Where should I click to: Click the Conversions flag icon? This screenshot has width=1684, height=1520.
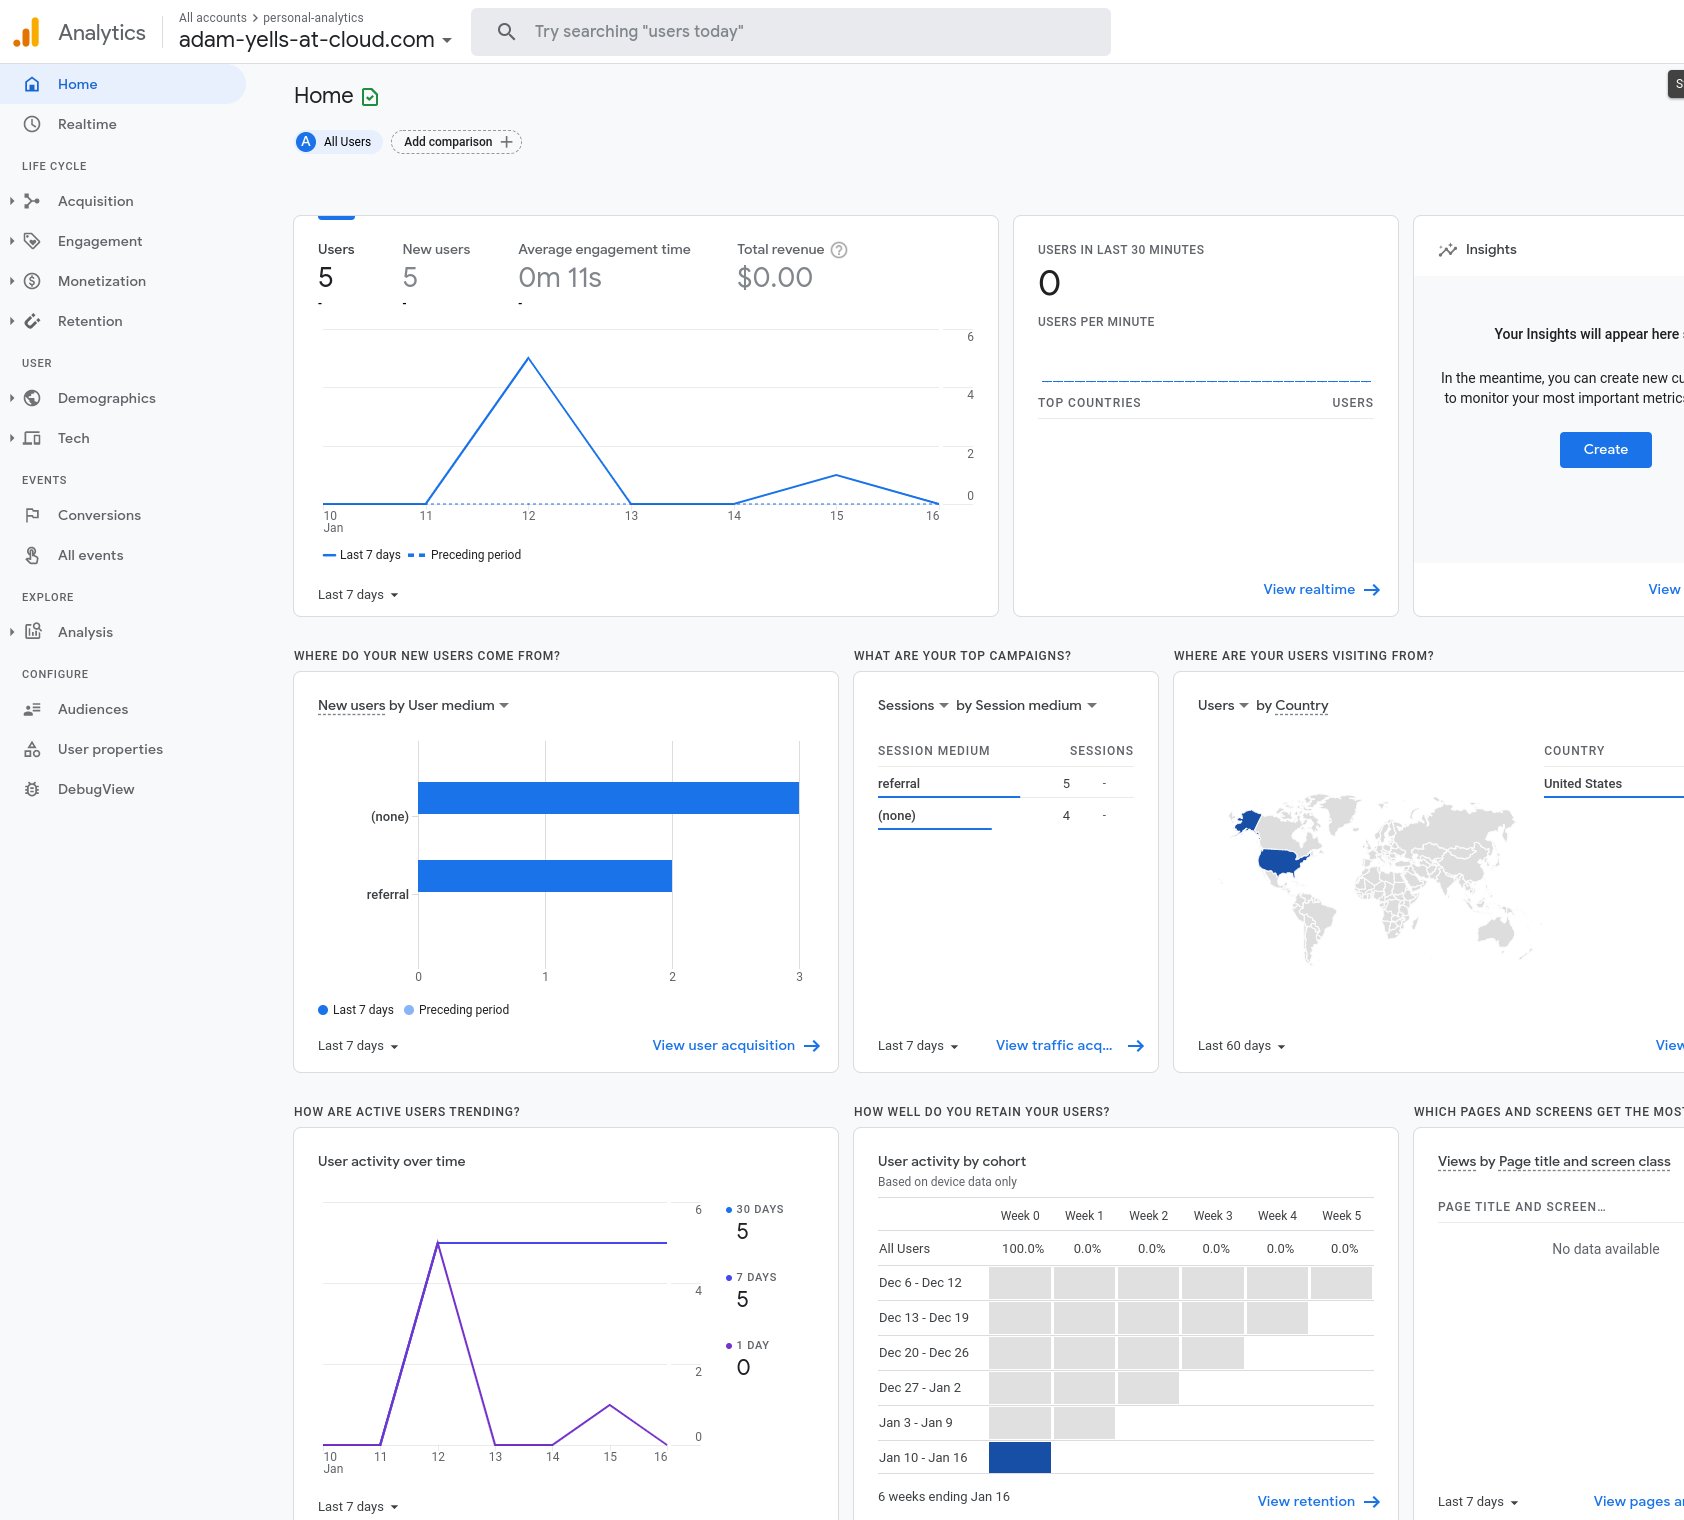click(x=32, y=515)
